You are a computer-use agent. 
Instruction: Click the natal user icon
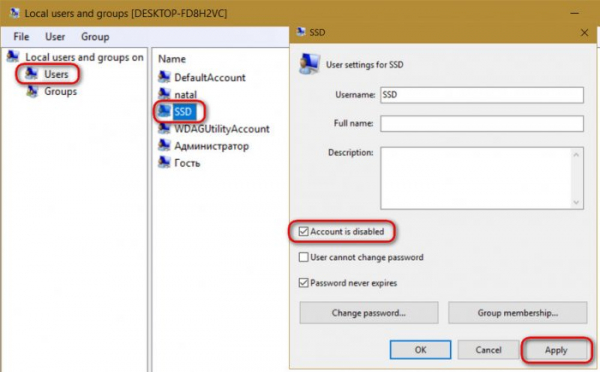[x=164, y=94]
